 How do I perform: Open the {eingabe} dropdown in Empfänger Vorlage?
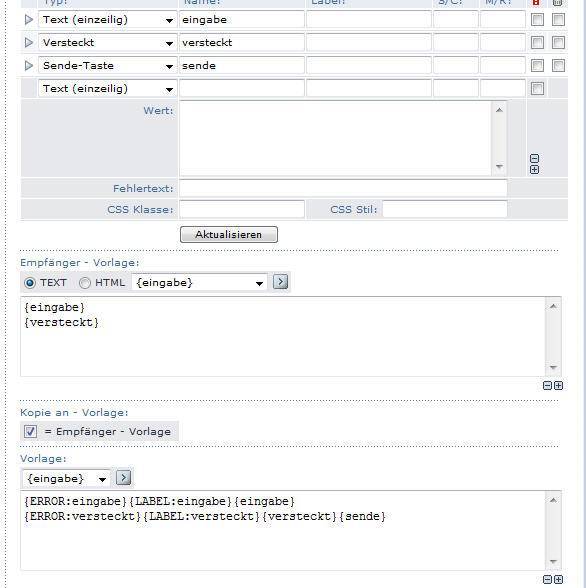[199, 282]
